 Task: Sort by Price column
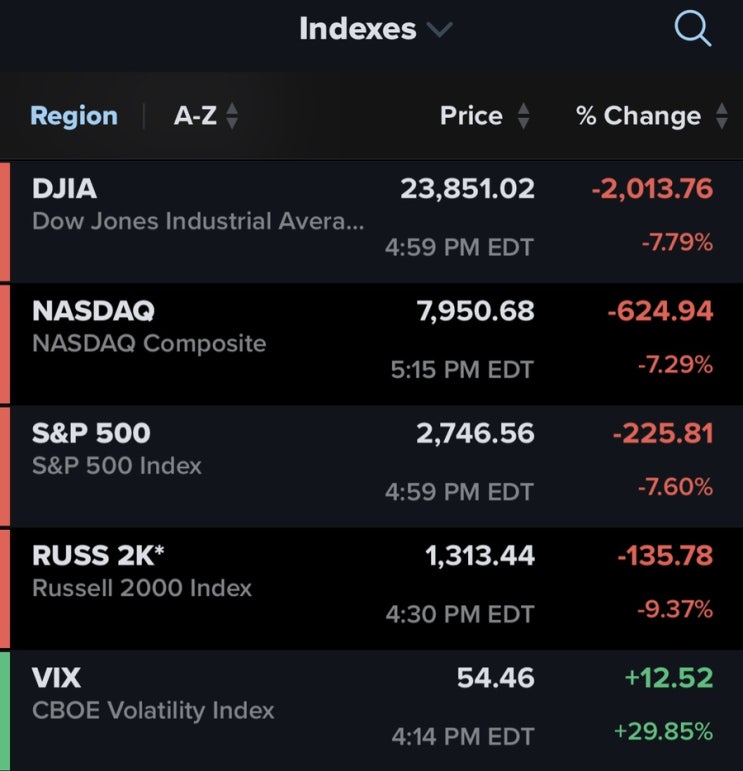471,116
